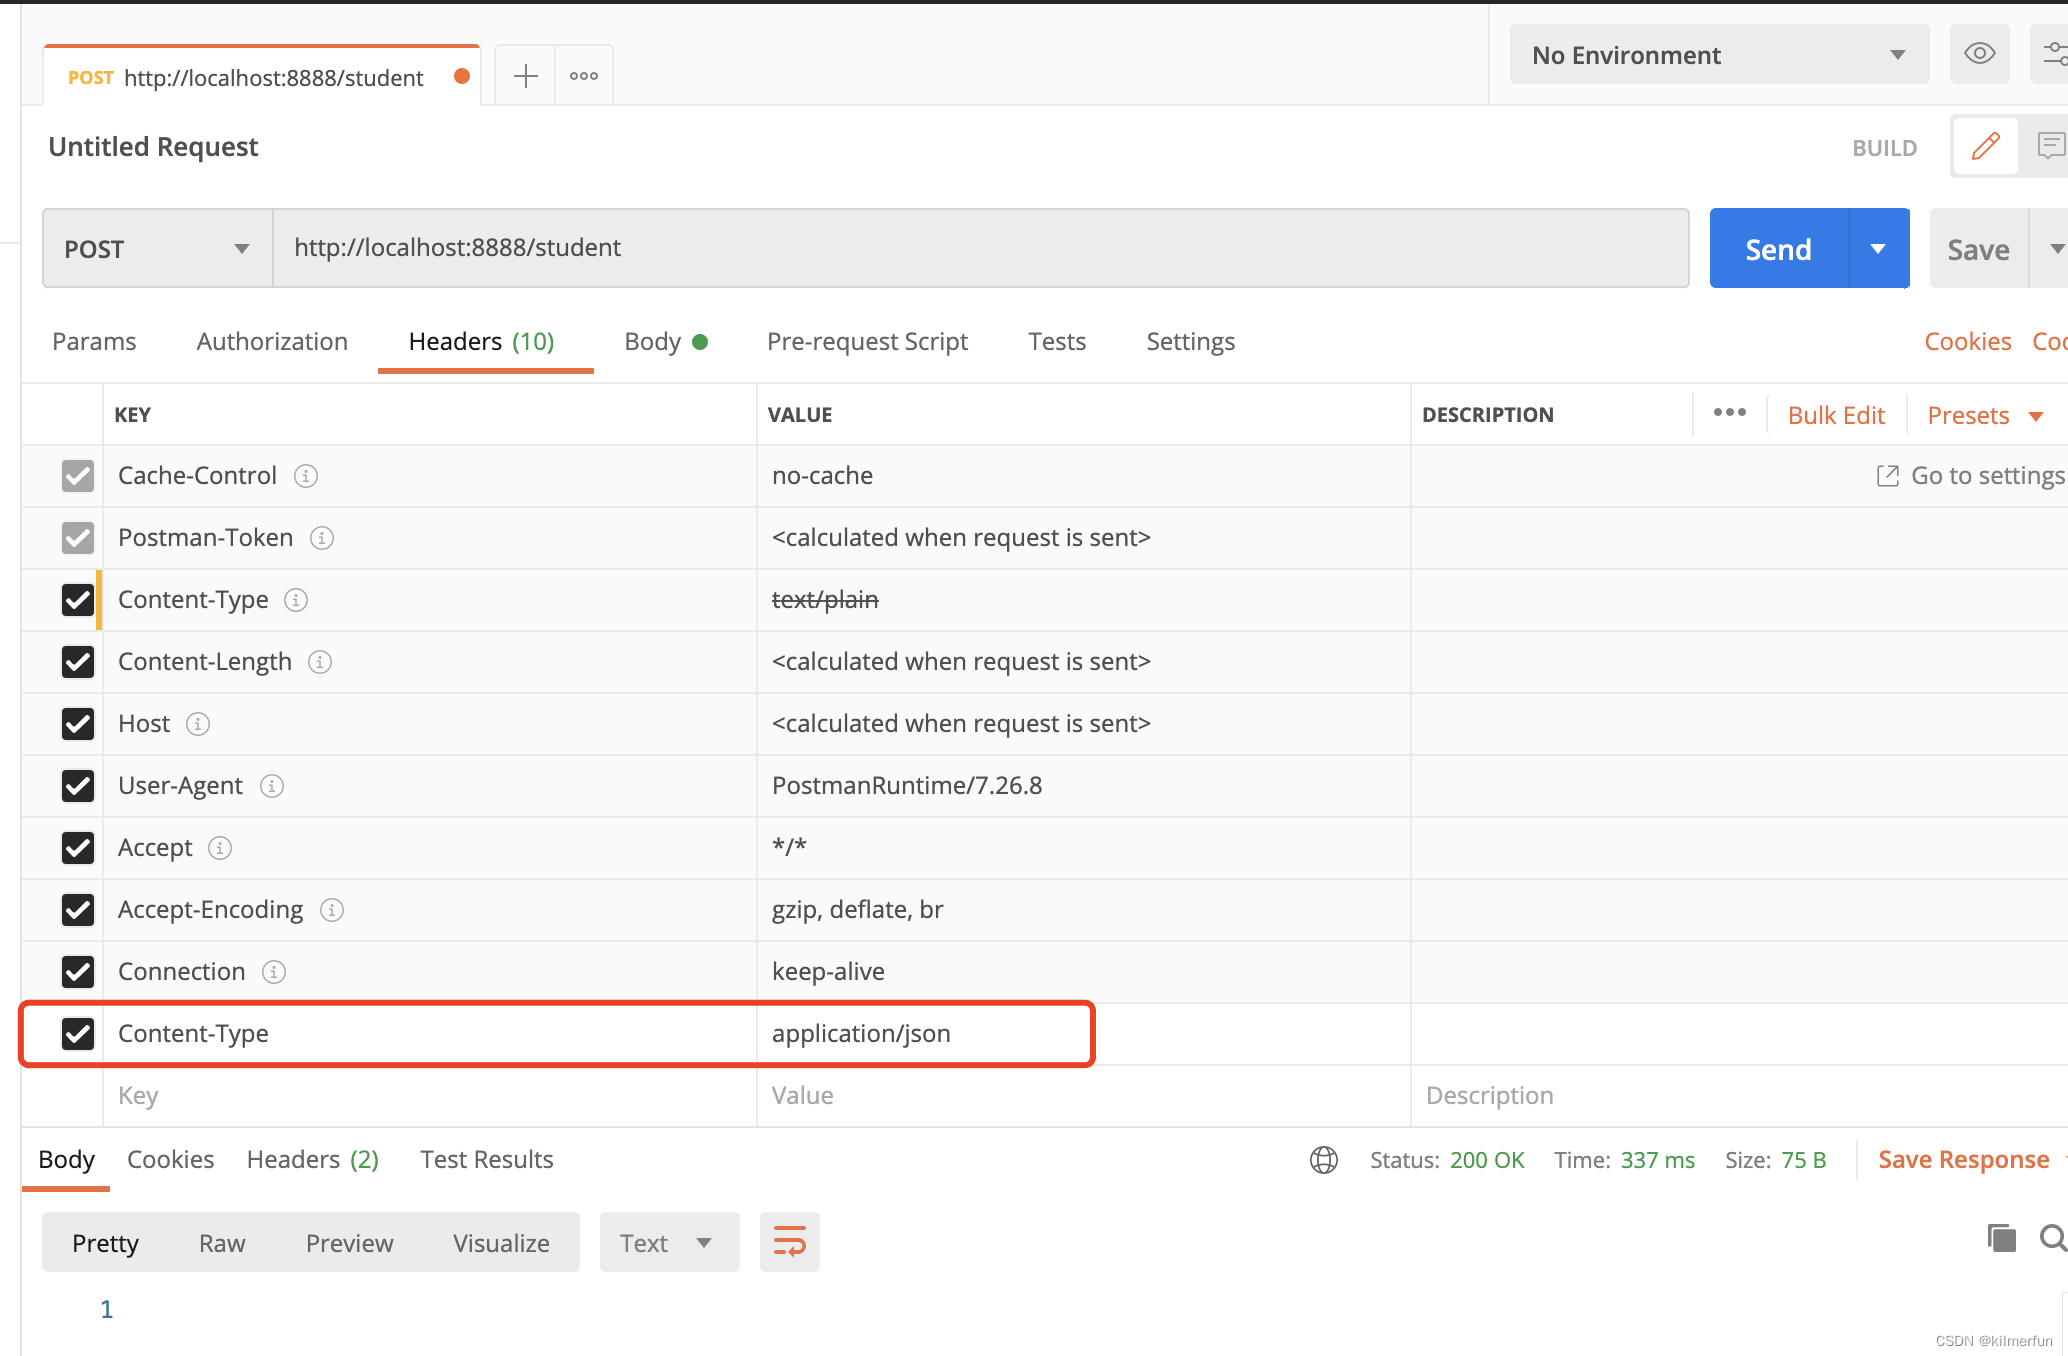2068x1356 pixels.
Task: Toggle the User-Agent header checkbox
Action: click(78, 786)
